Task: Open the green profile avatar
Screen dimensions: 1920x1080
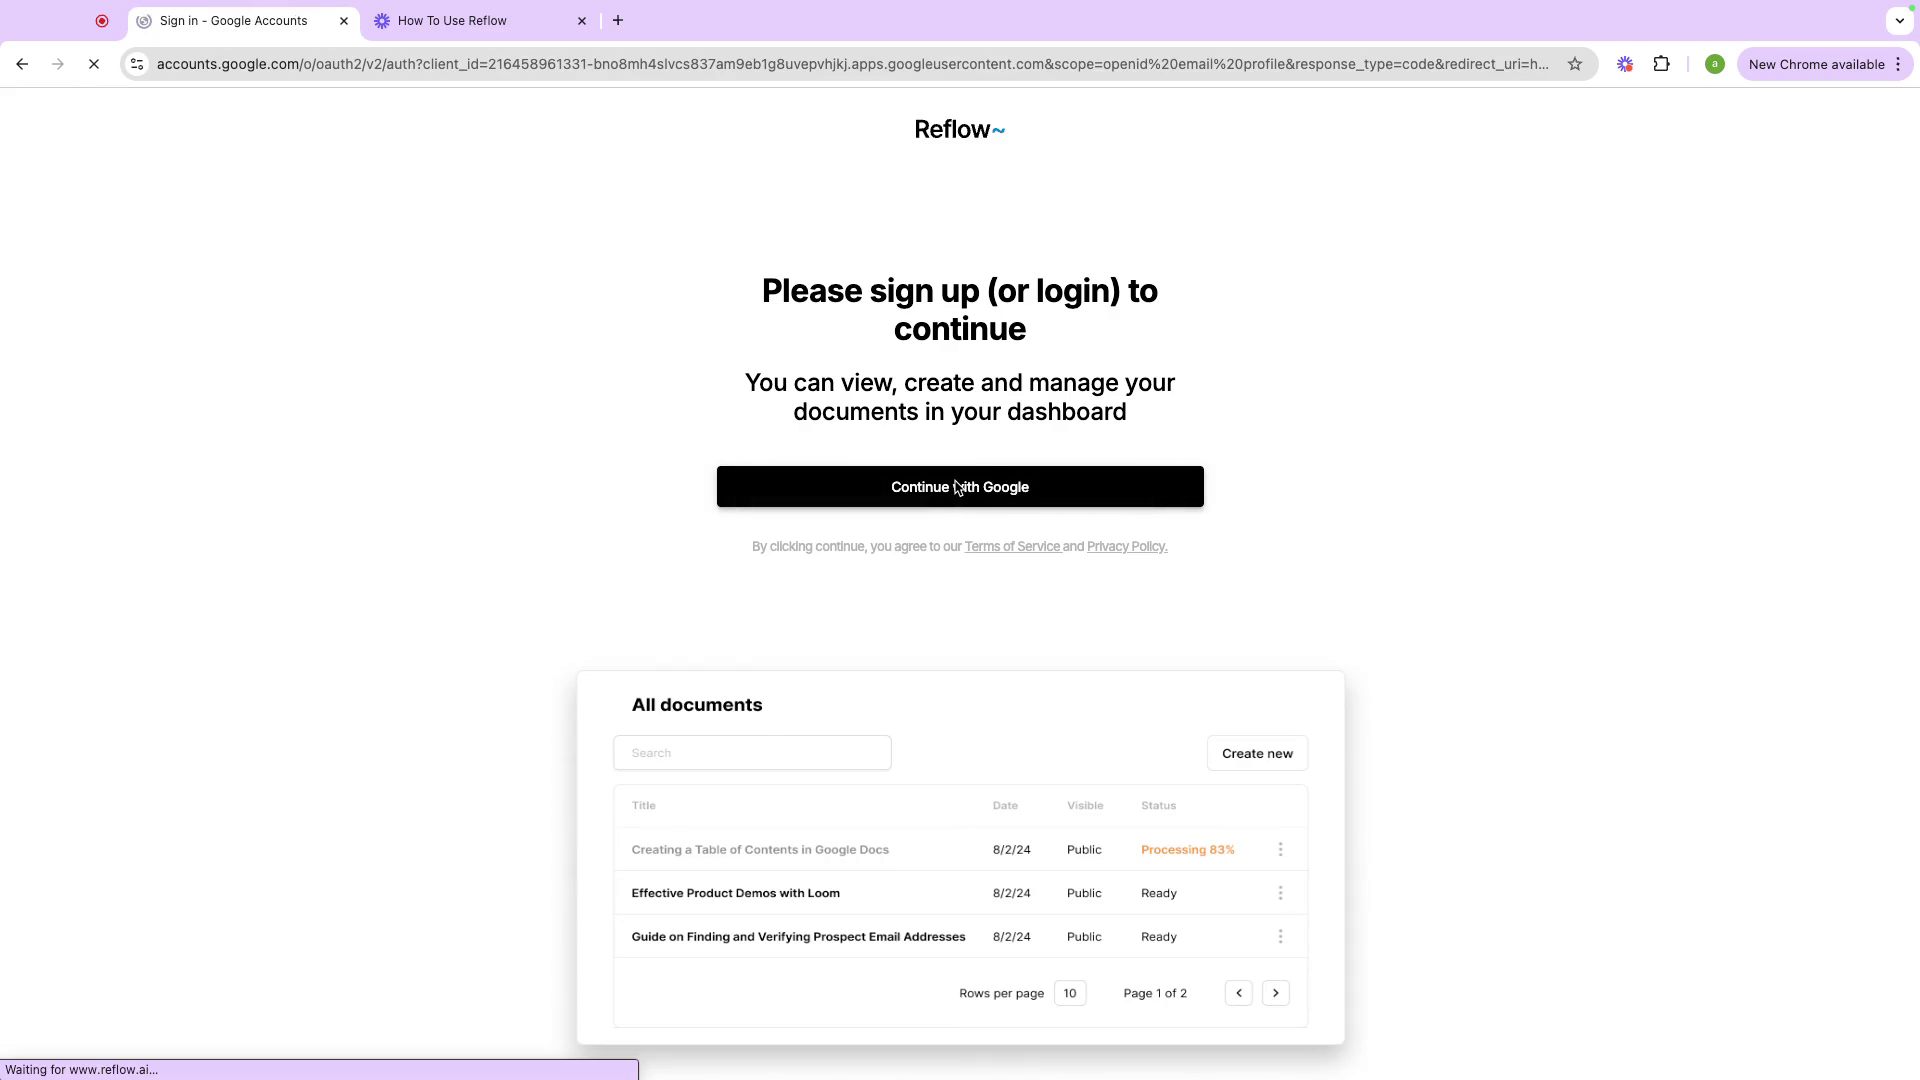Action: pyautogui.click(x=1715, y=64)
